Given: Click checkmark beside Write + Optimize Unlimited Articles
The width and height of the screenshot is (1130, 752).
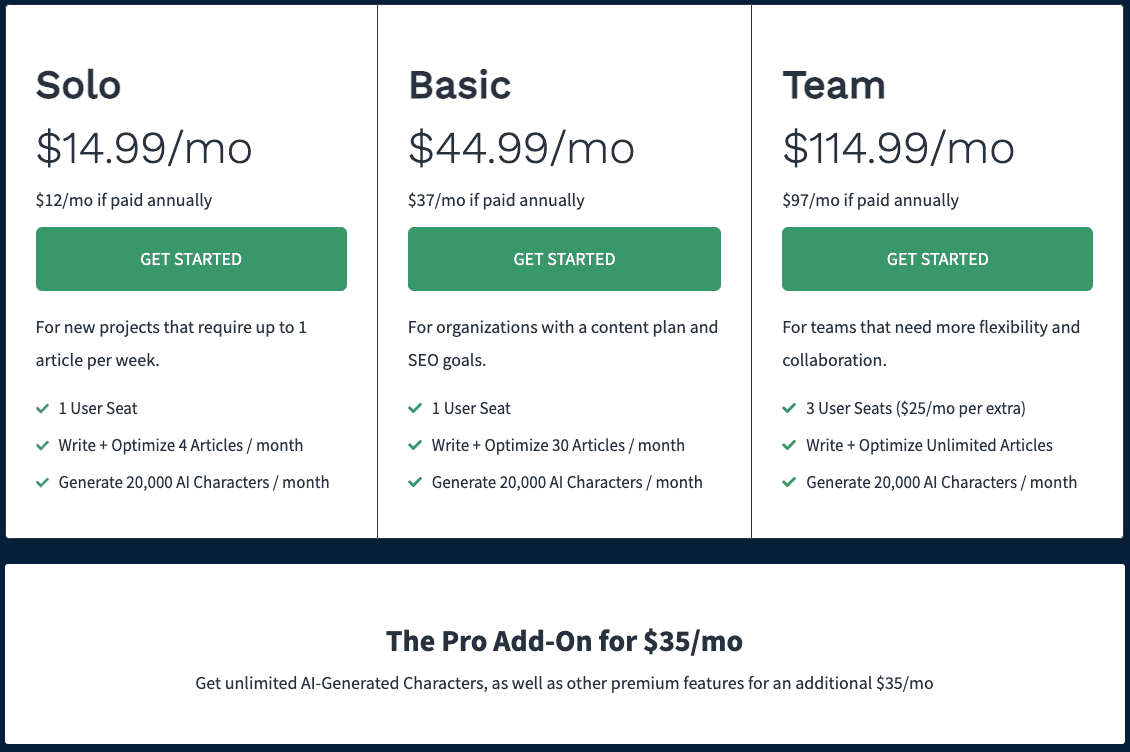Looking at the screenshot, I should (789, 445).
